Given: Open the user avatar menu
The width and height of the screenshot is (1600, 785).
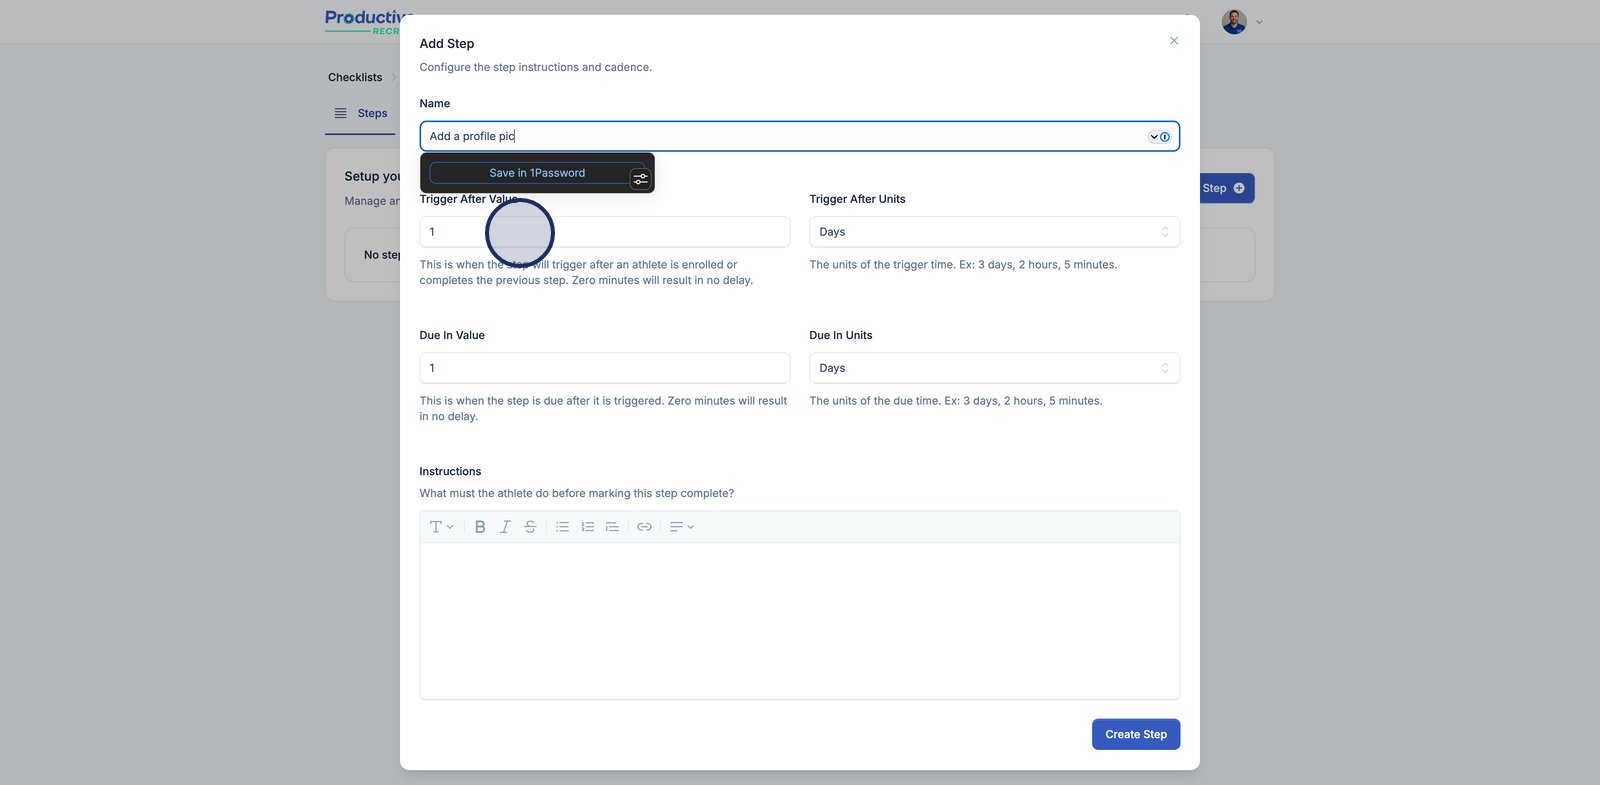Looking at the screenshot, I should pyautogui.click(x=1241, y=22).
